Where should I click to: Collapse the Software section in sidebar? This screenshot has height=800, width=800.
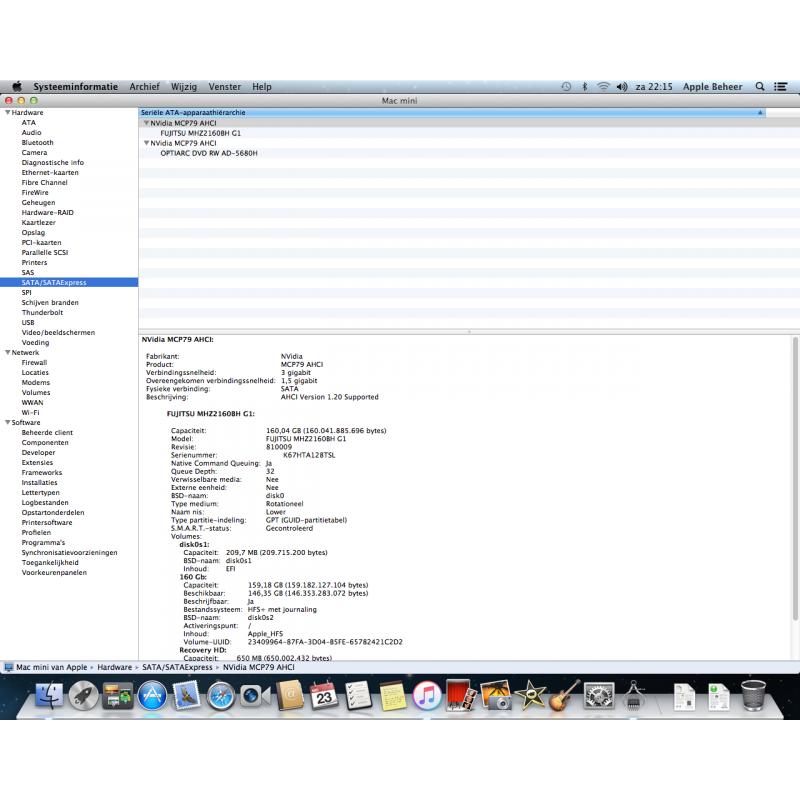pos(8,422)
